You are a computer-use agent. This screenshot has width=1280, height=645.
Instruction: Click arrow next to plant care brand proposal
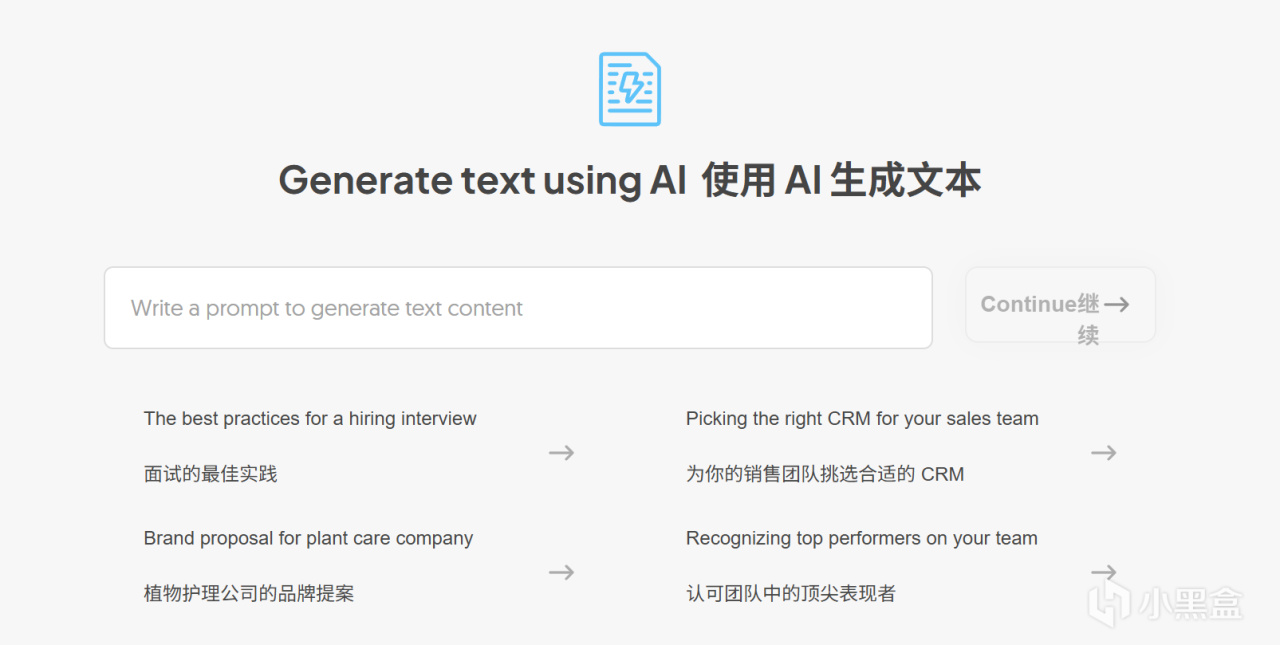pyautogui.click(x=561, y=572)
